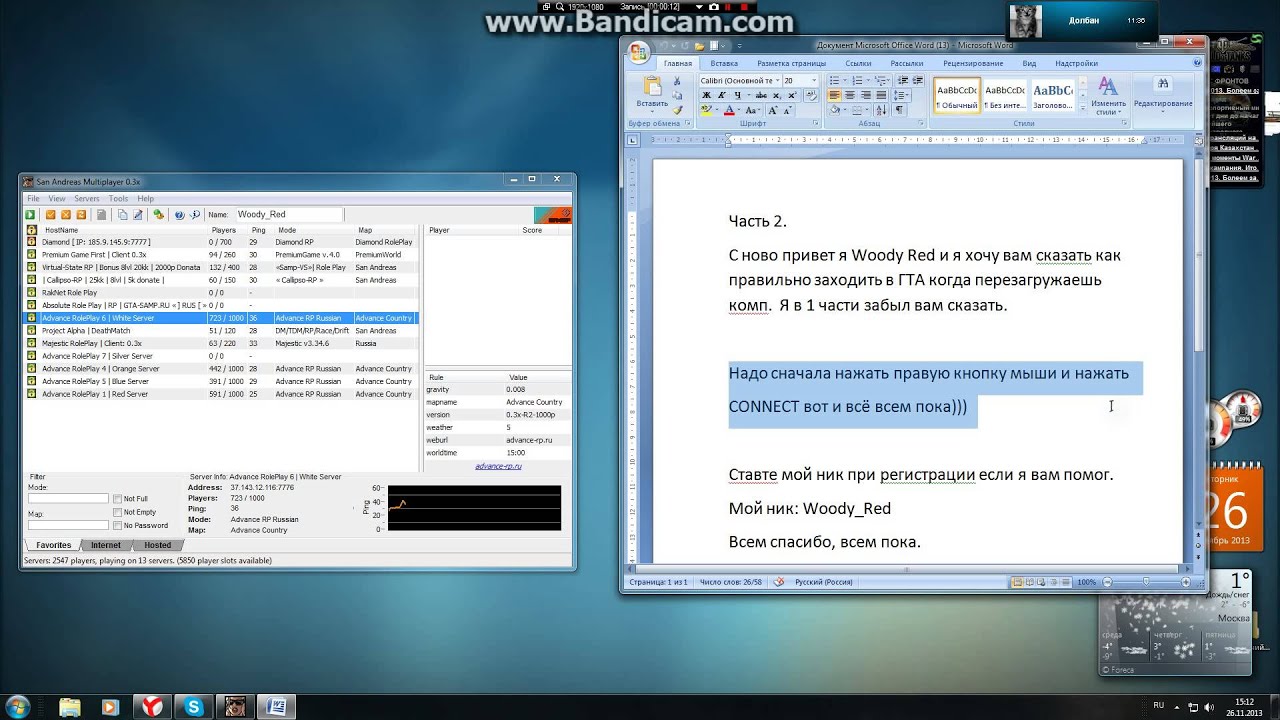
Task: Switch Word to Full Screen Reading view
Action: (1030, 582)
